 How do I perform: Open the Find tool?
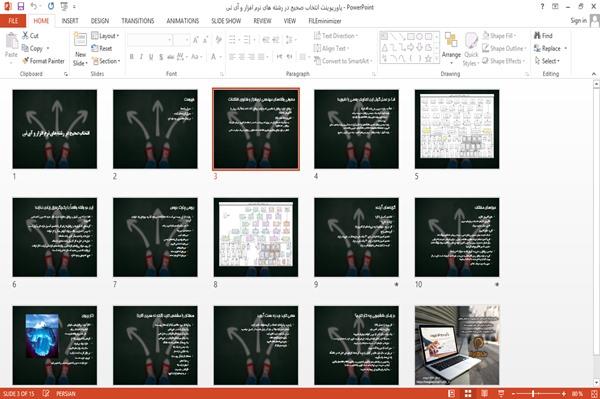pos(543,36)
